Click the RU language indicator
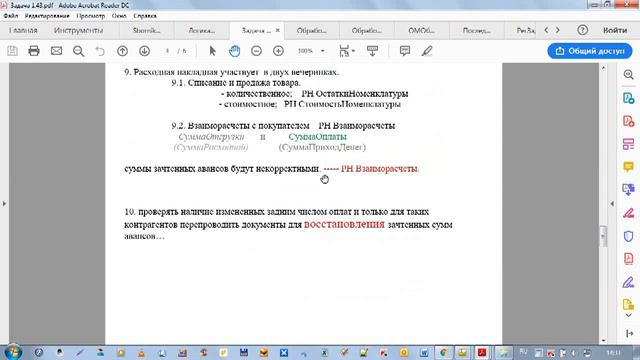The image size is (640, 360). tap(523, 352)
